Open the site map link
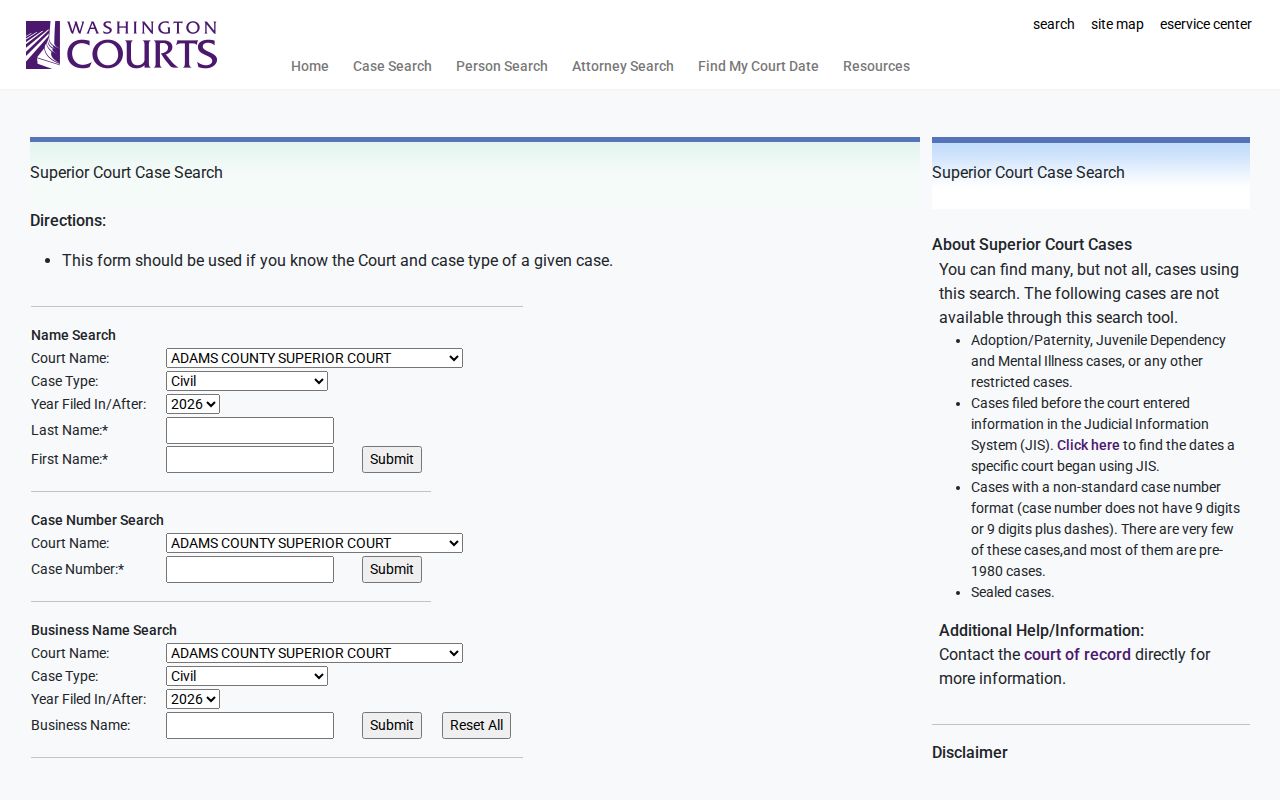The width and height of the screenshot is (1280, 800). pos(1117,24)
